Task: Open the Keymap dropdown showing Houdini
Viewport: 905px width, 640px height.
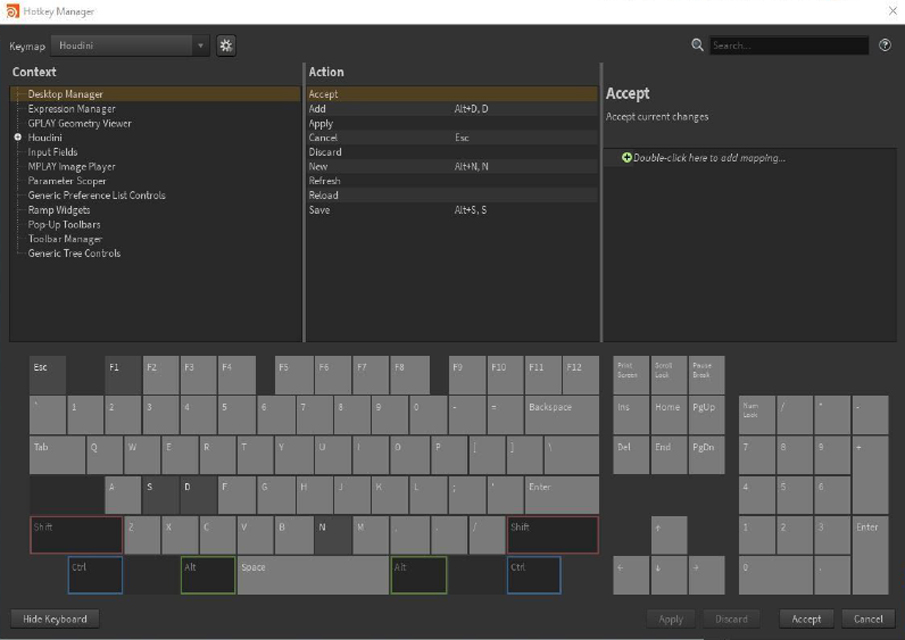Action: 131,46
